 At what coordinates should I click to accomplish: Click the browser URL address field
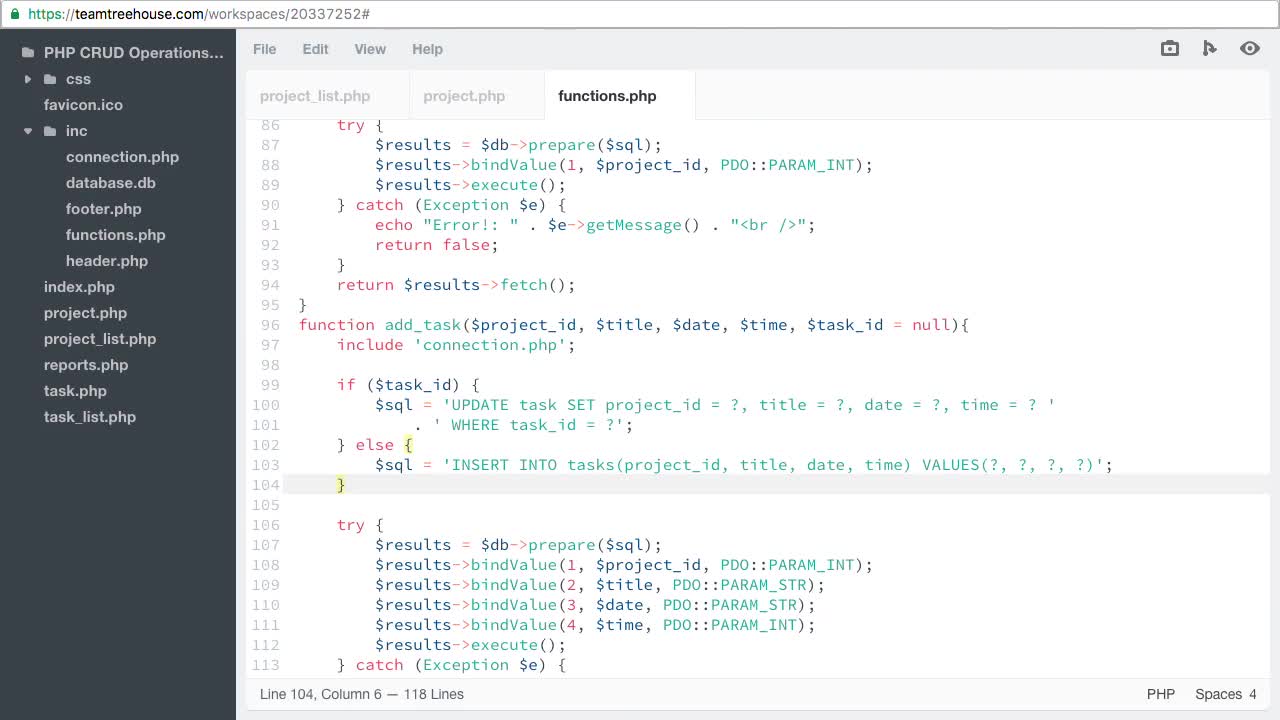(640, 14)
